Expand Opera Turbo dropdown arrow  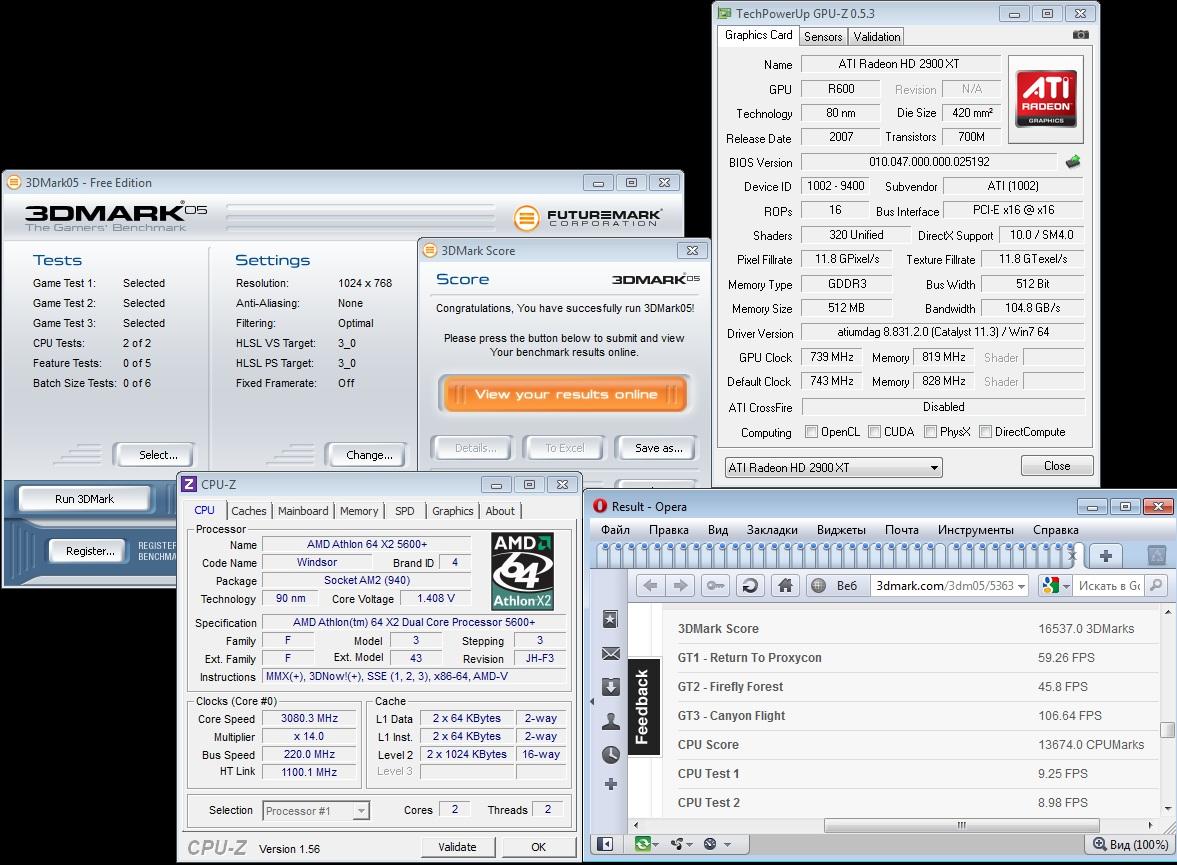point(727,845)
